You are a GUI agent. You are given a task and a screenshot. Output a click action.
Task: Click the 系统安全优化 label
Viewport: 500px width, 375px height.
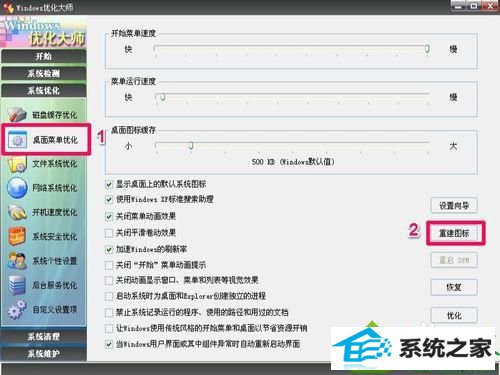pos(55,237)
